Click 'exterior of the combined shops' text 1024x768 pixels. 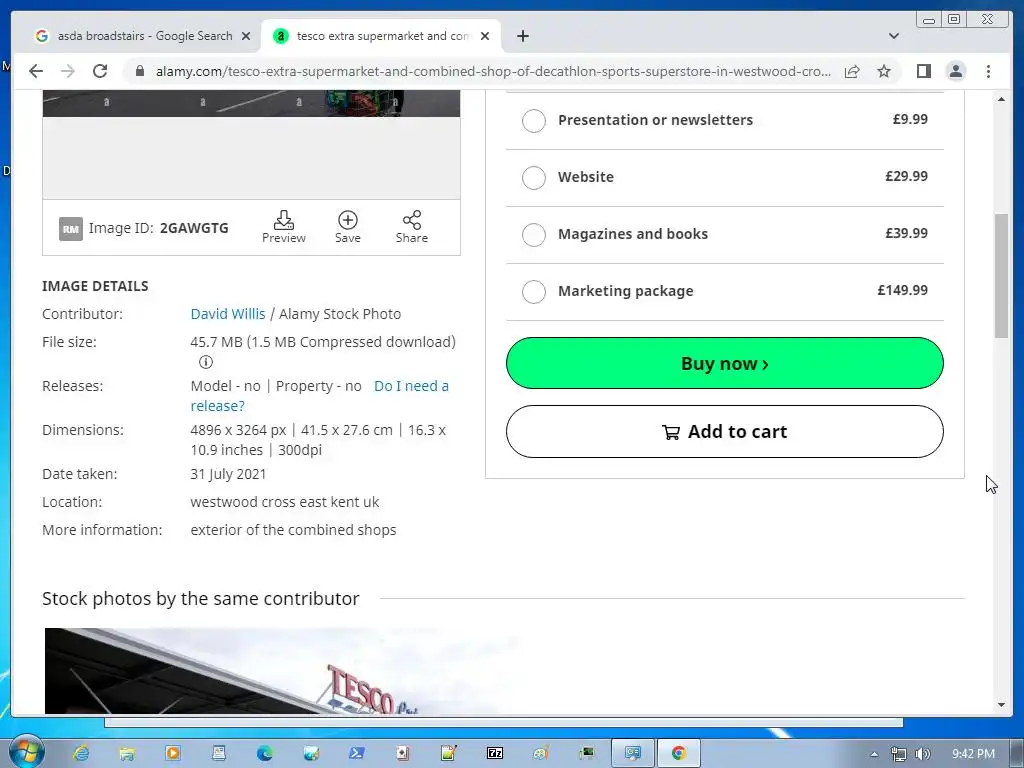coord(293,530)
